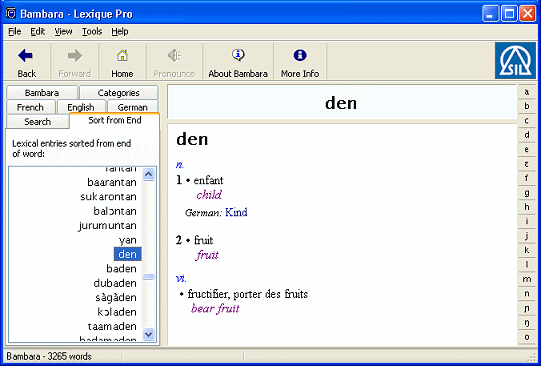Image resolution: width=541 pixels, height=366 pixels.
Task: Select the entry taamaden
Action: pyautogui.click(x=112, y=326)
